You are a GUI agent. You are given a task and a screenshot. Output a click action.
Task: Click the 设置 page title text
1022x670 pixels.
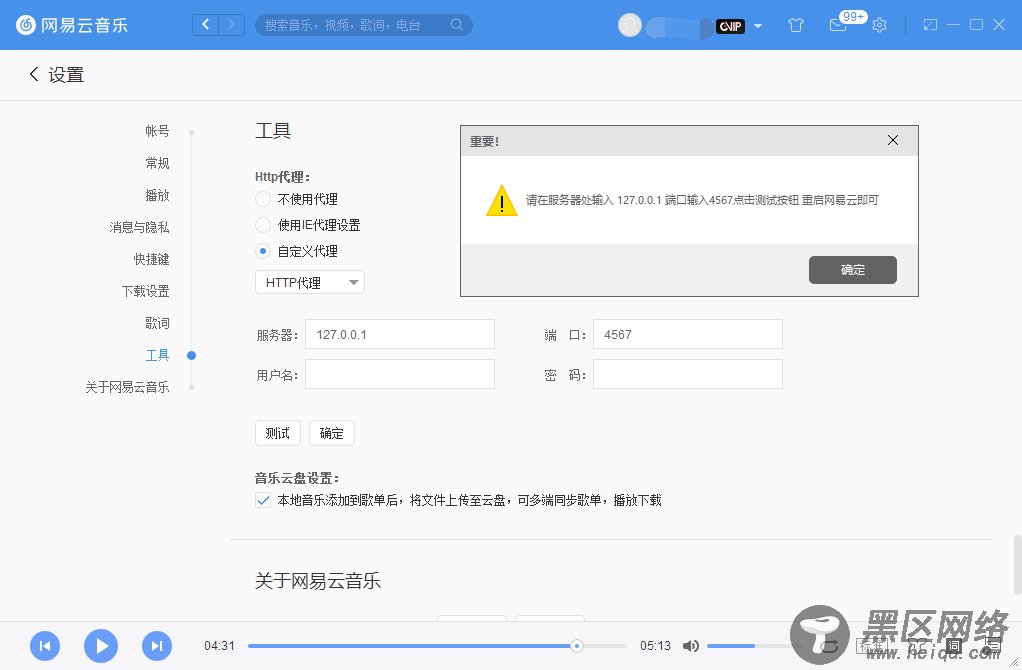[66, 75]
